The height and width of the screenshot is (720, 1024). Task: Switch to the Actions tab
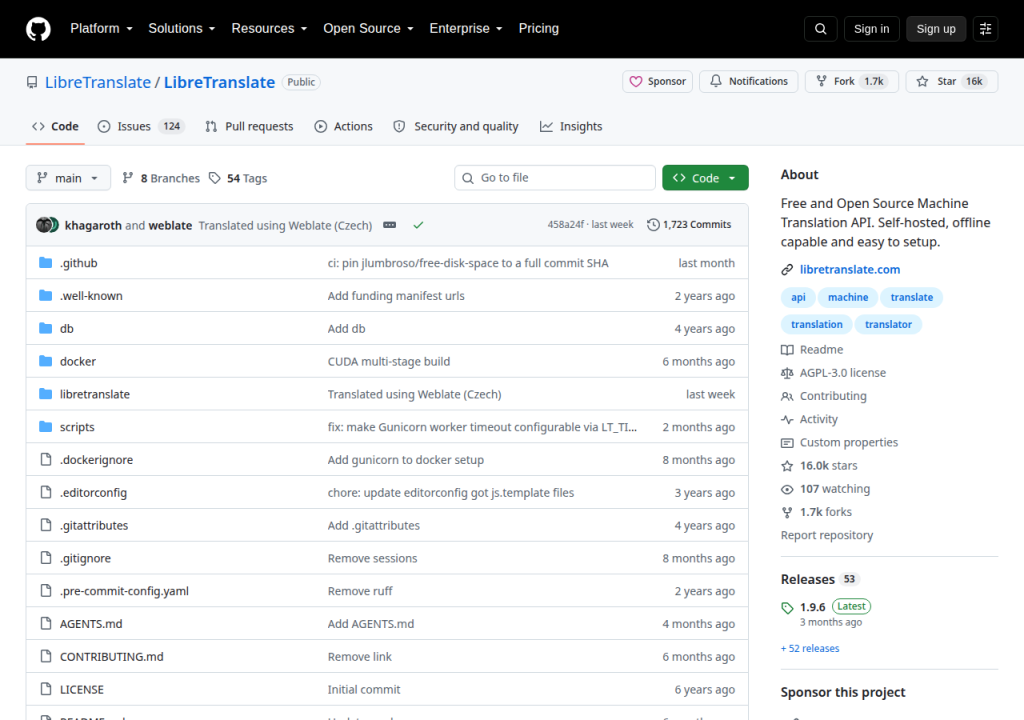344,126
